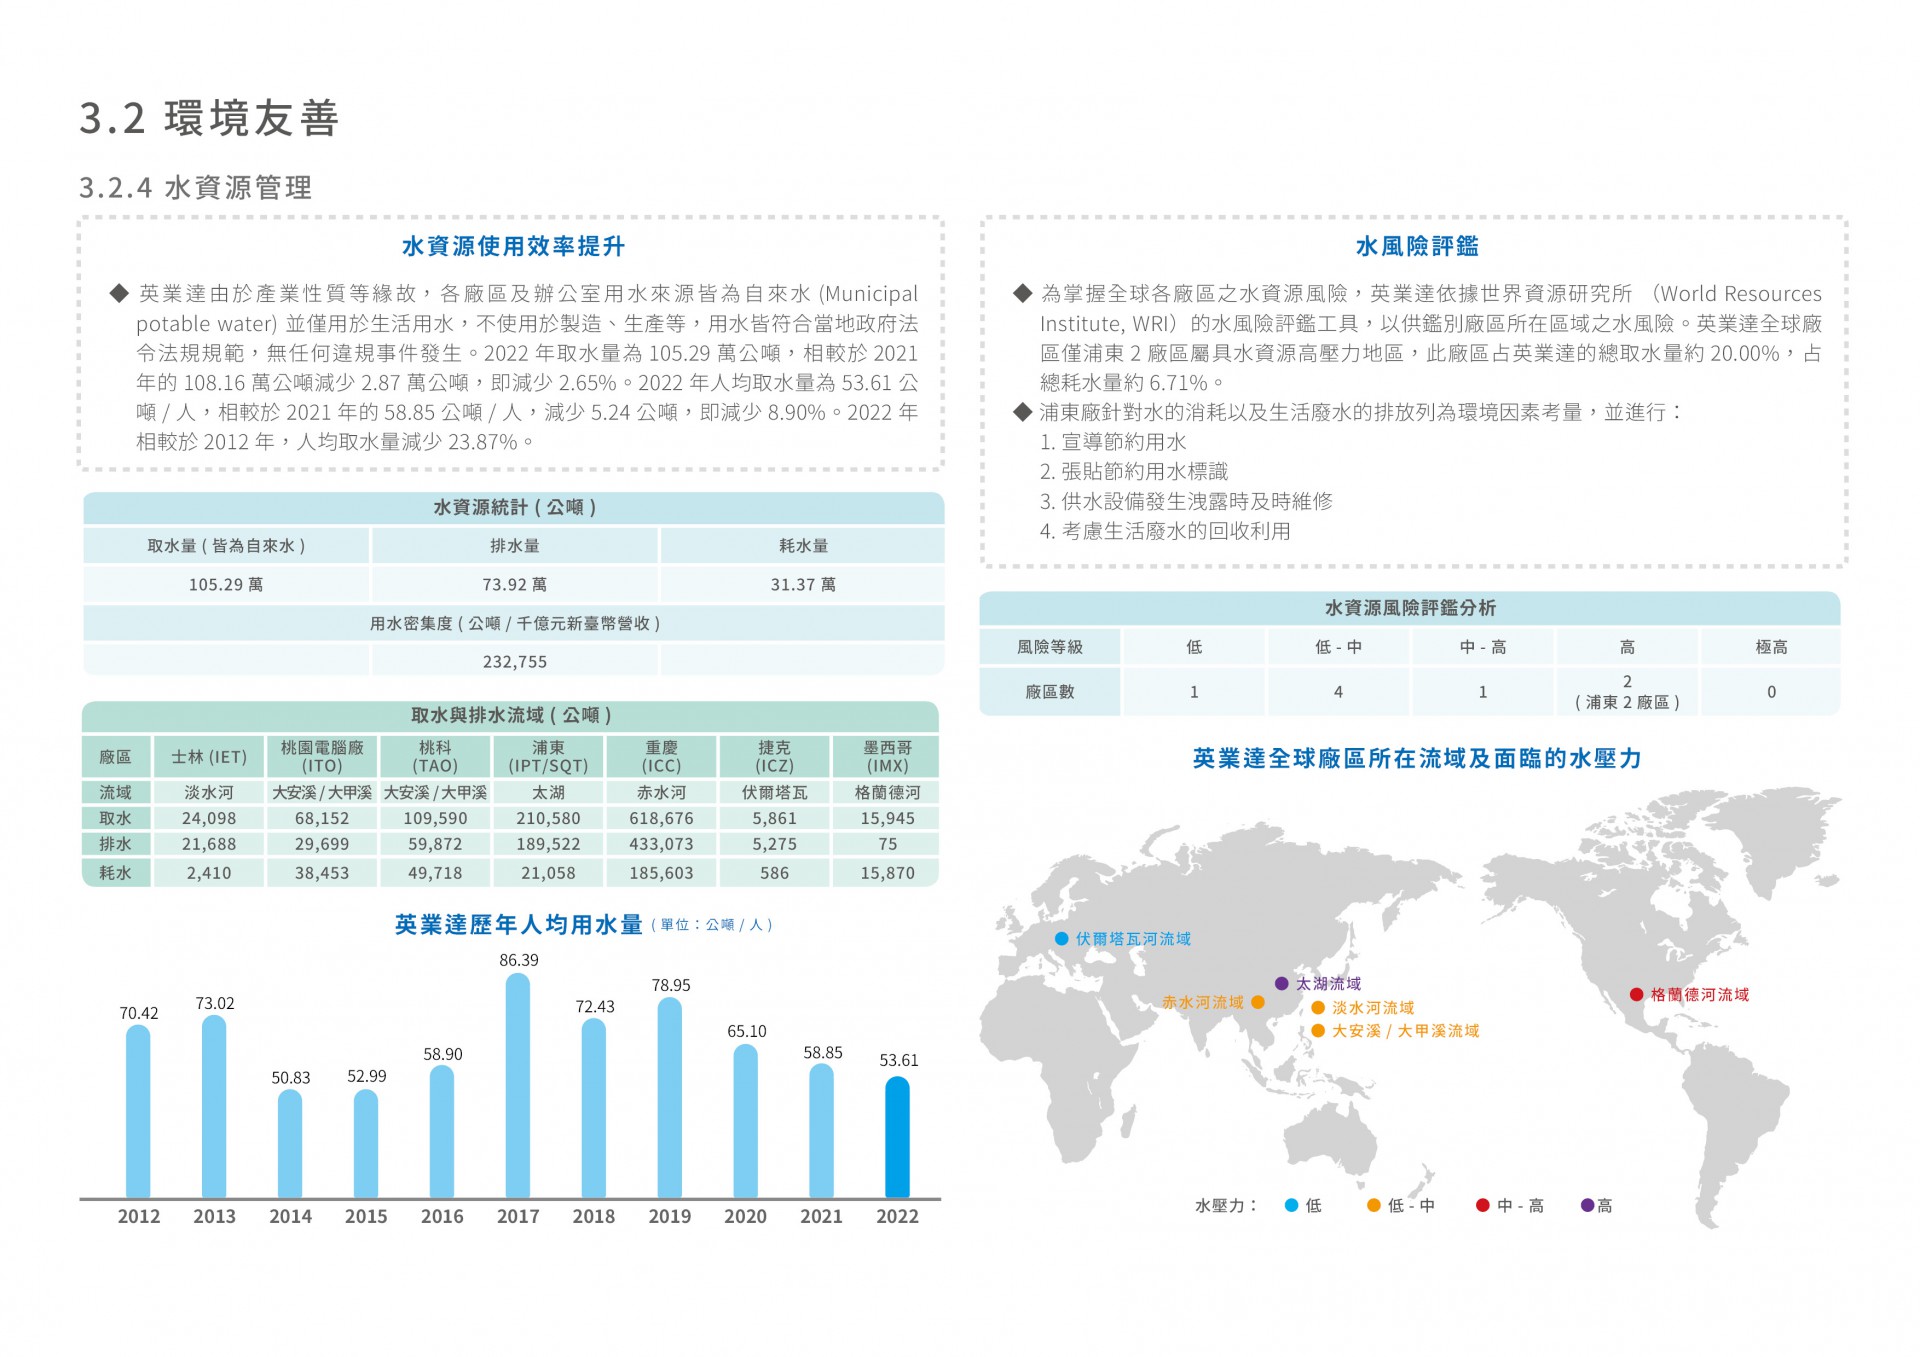The width and height of the screenshot is (1920, 1357).
Task: Click the 廠區數 row label
Action: pos(1050,692)
